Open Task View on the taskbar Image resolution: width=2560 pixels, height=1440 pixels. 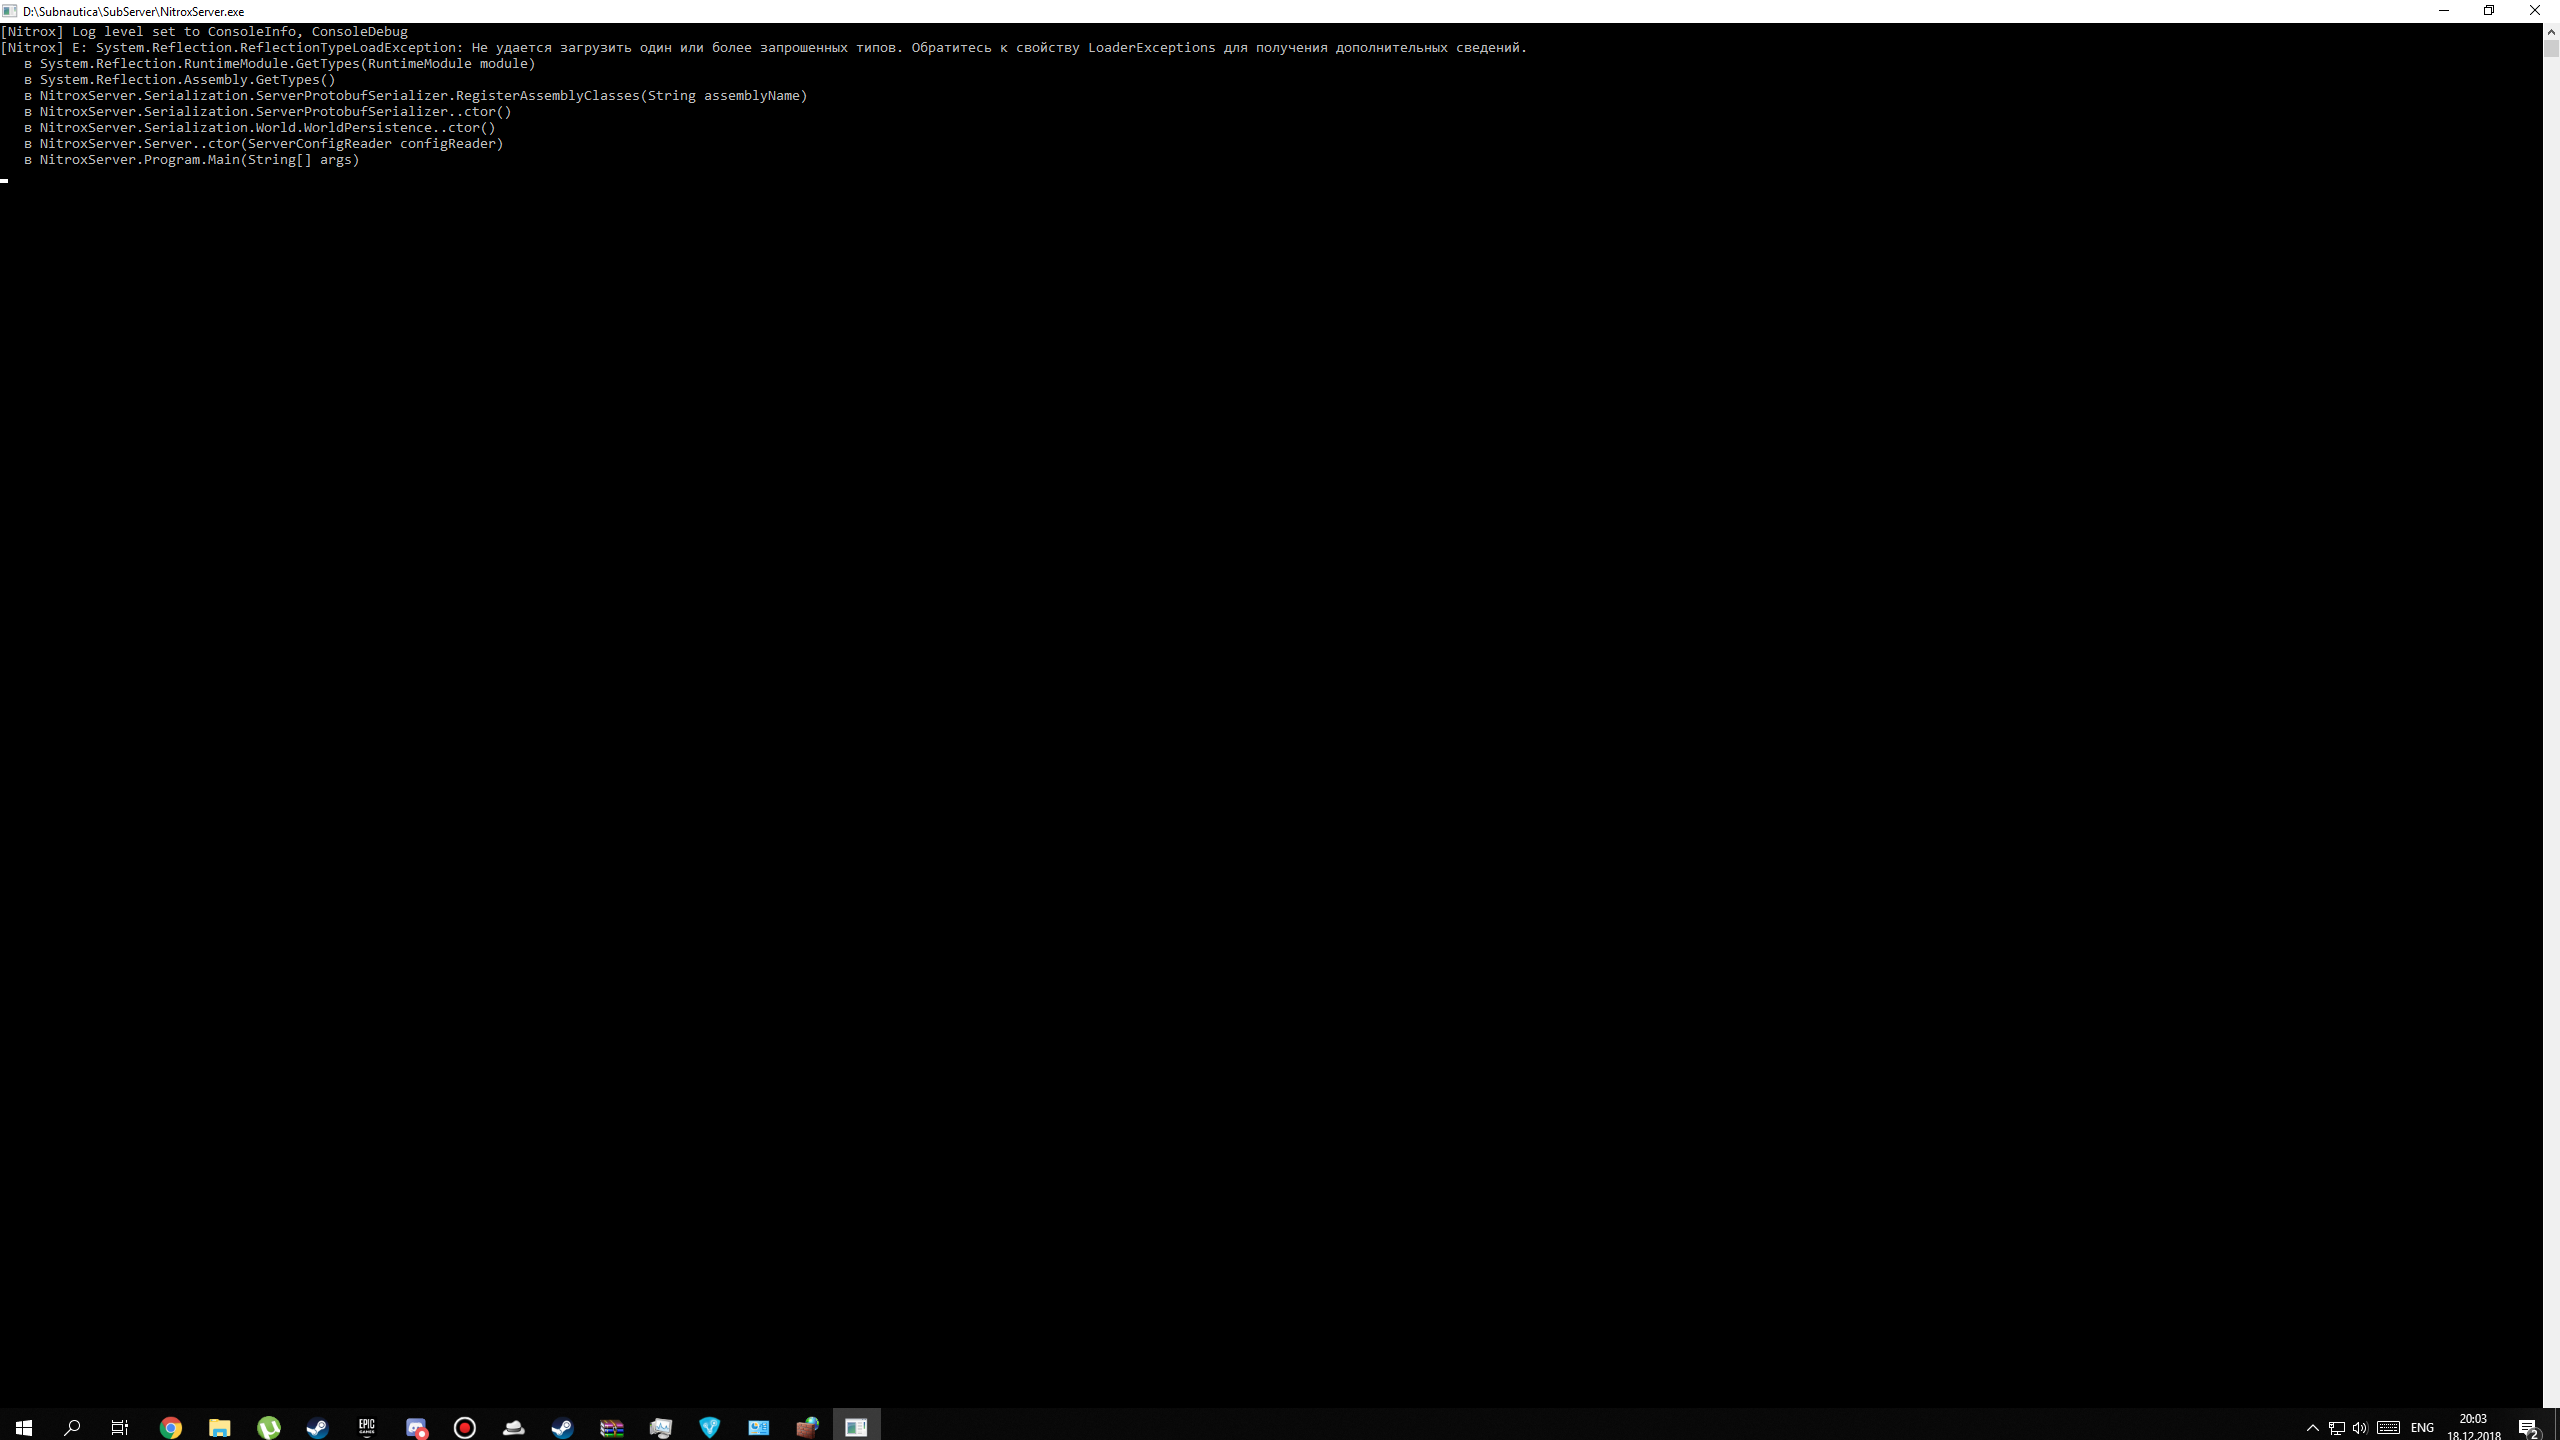pyautogui.click(x=120, y=1427)
